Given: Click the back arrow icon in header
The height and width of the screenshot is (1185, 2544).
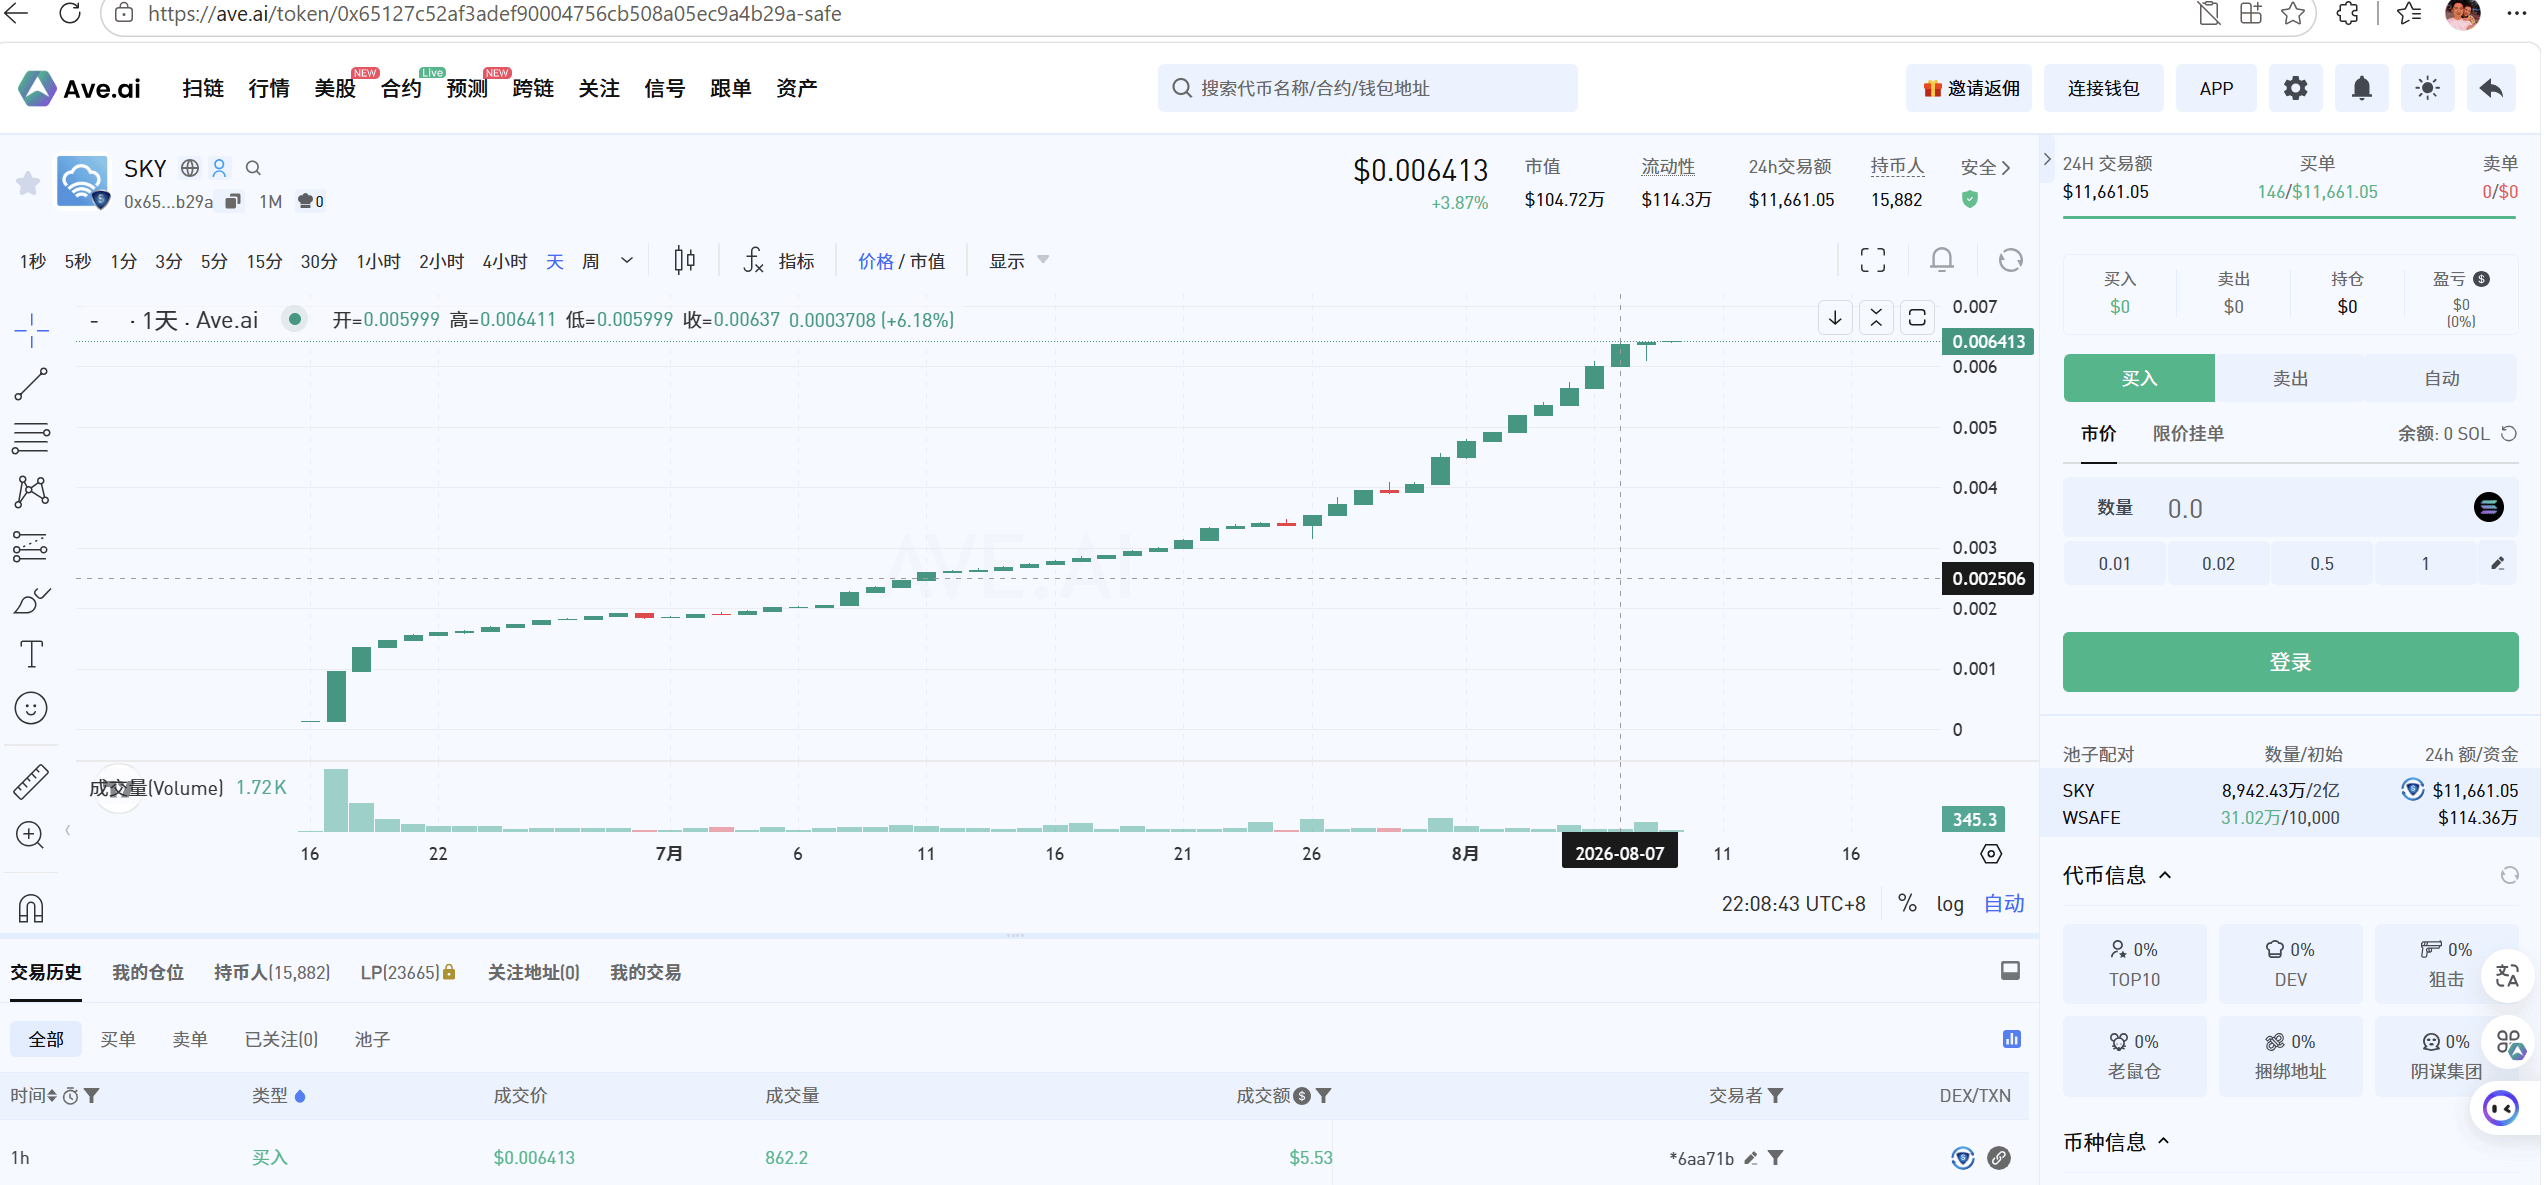Looking at the screenshot, I should point(2492,88).
